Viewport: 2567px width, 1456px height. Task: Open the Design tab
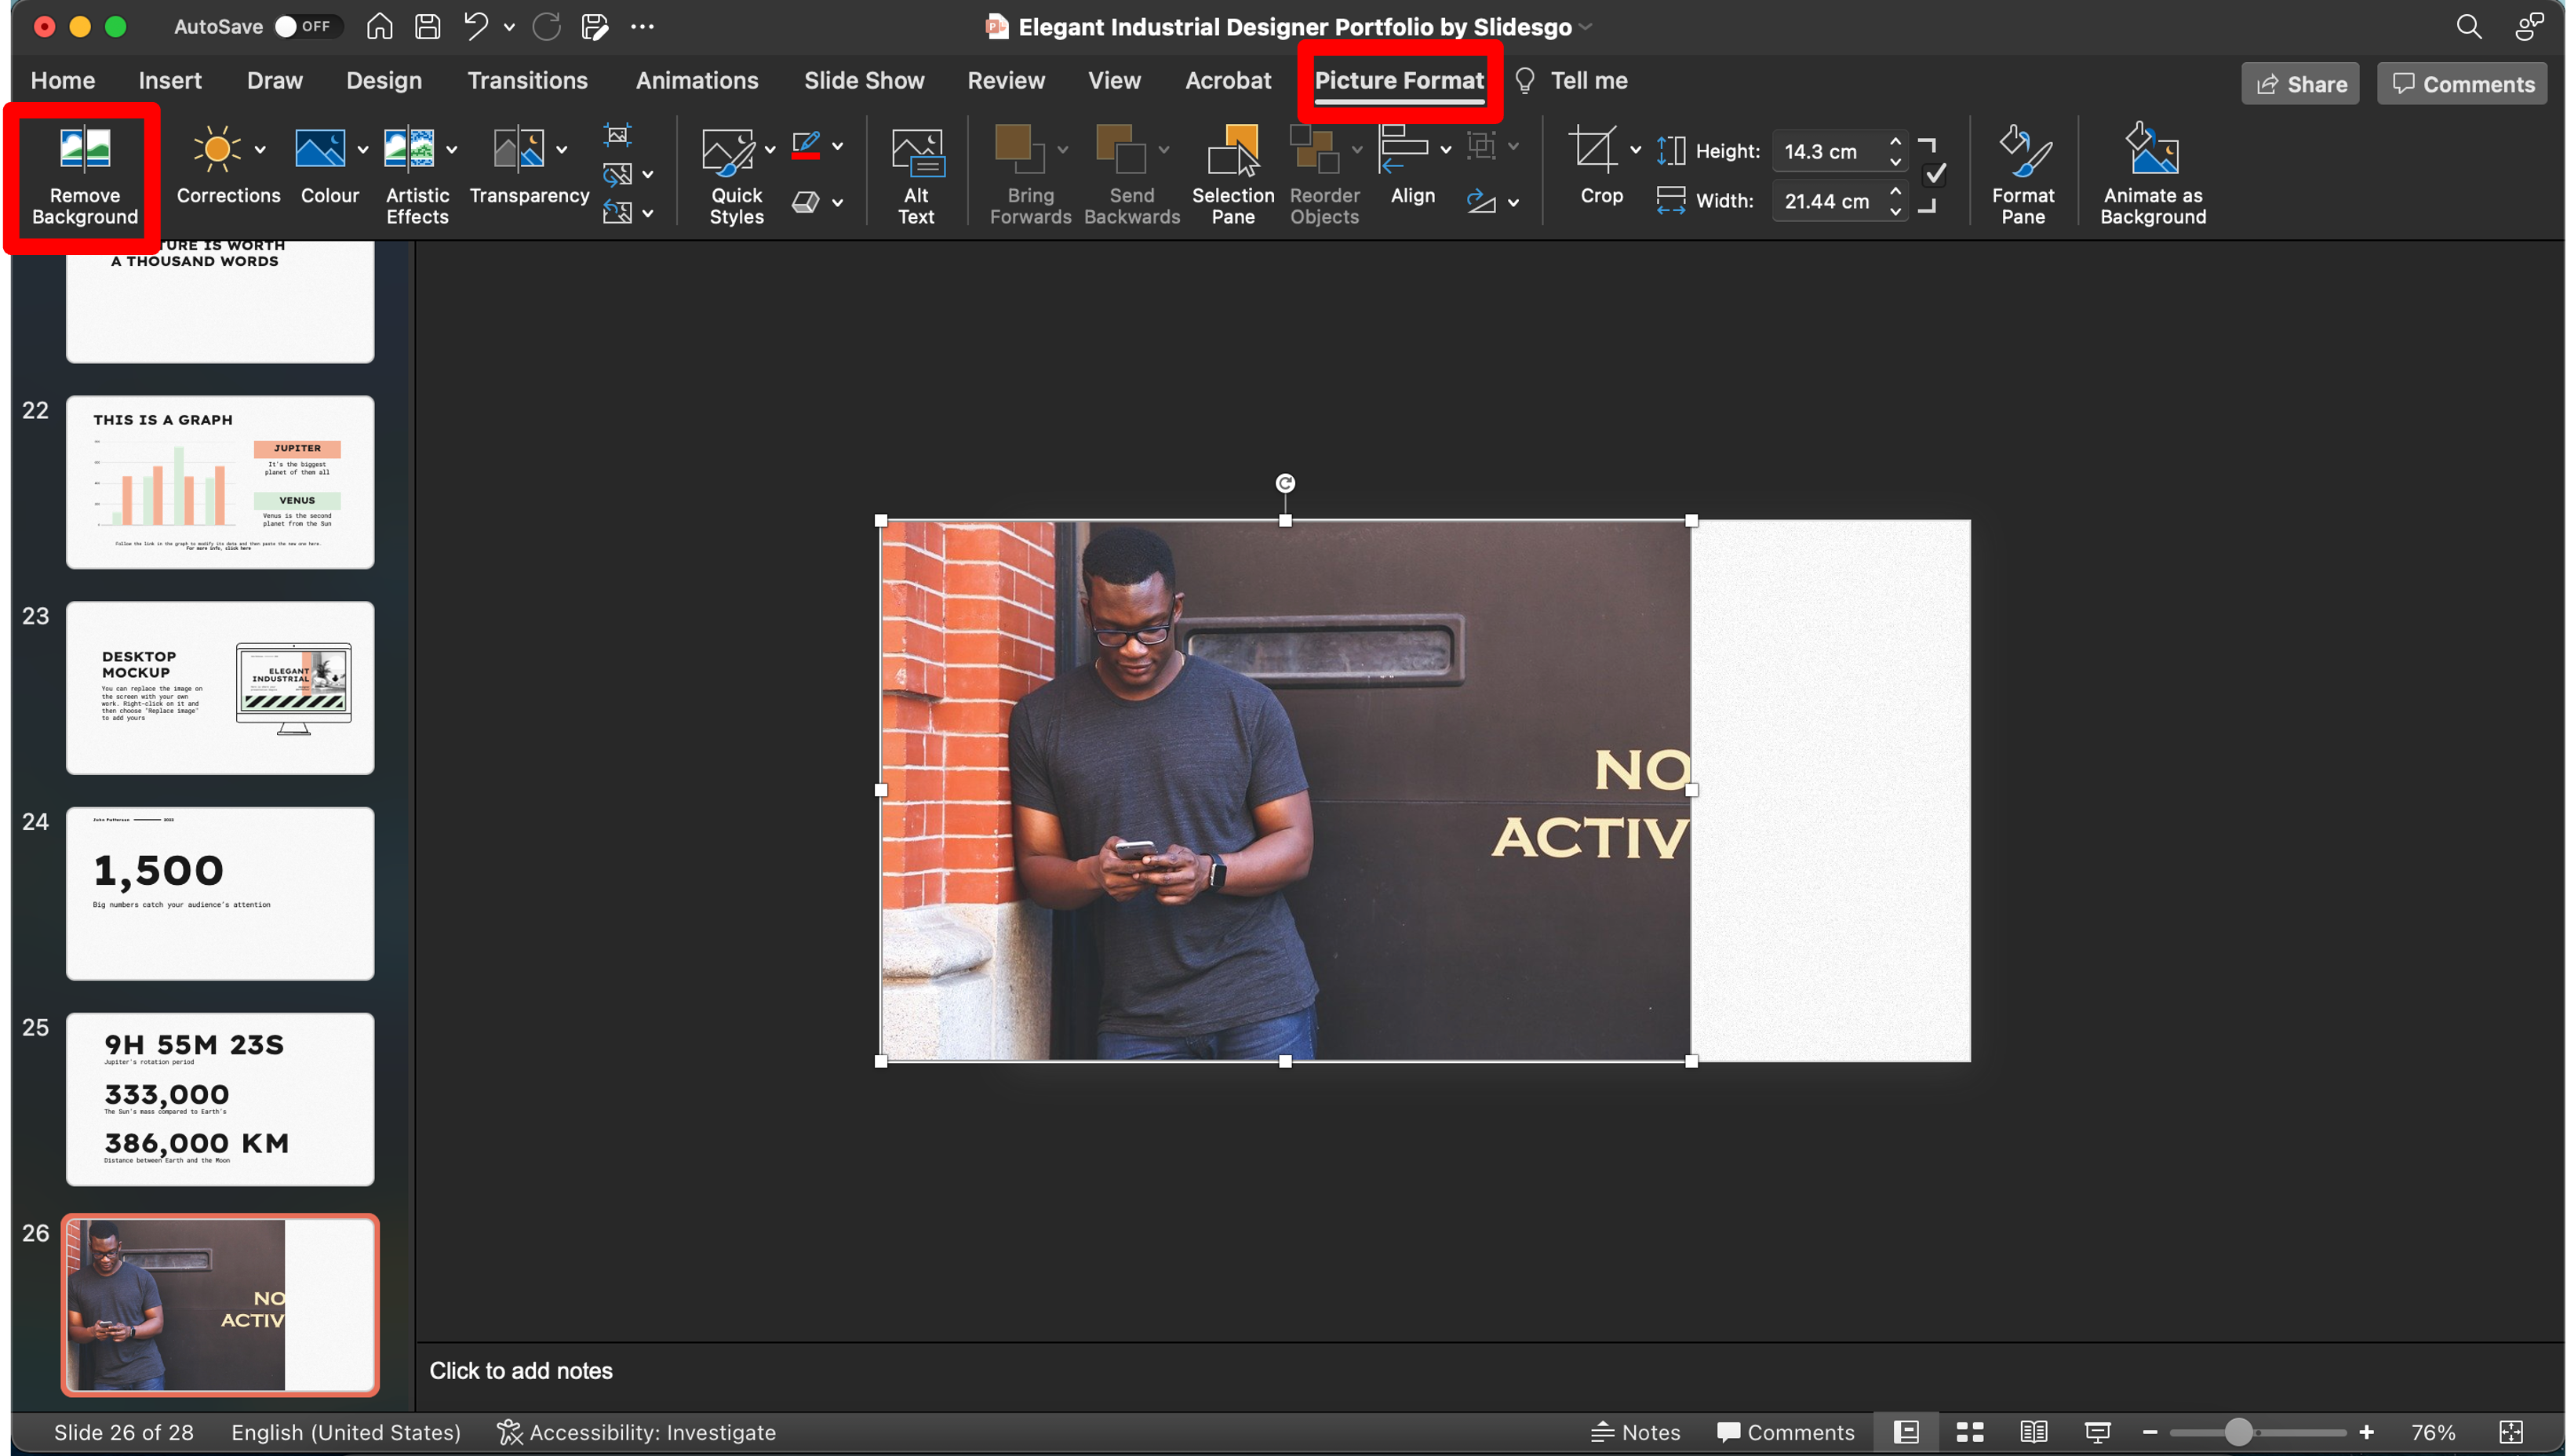383,80
